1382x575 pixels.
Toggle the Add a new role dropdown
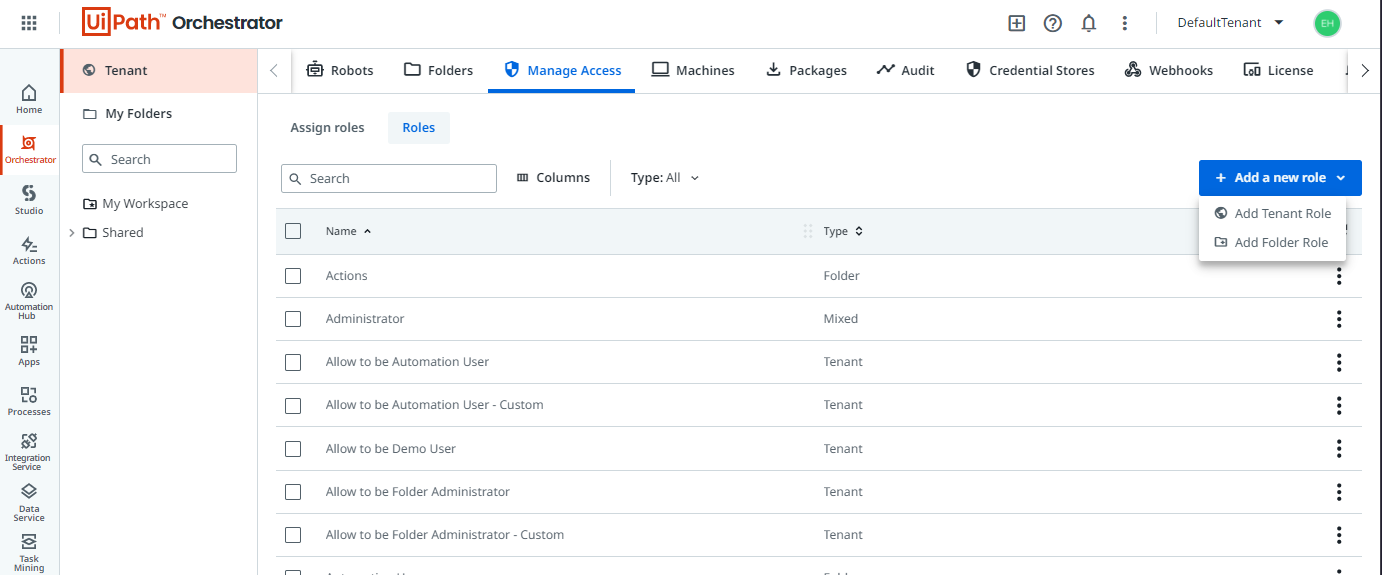pos(1280,178)
